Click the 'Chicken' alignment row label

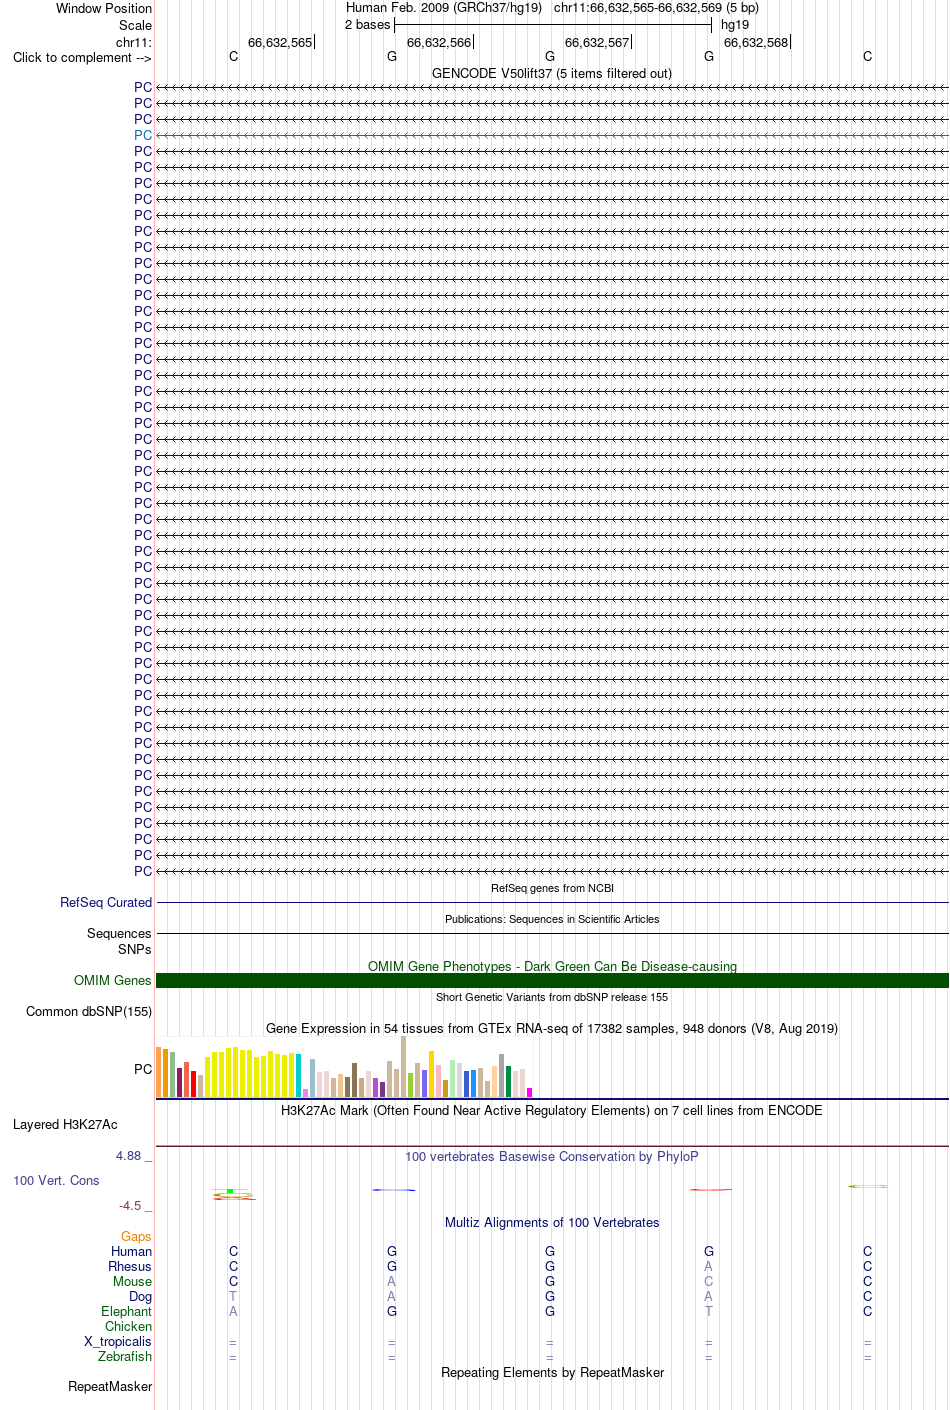click(128, 1326)
